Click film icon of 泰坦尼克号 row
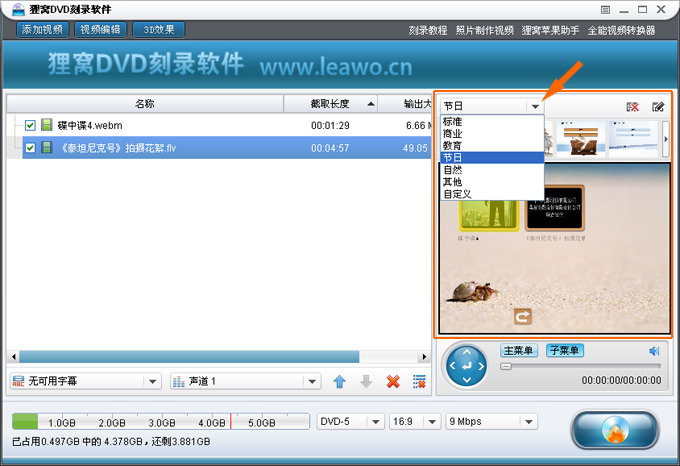The height and width of the screenshot is (466, 680). coord(46,147)
